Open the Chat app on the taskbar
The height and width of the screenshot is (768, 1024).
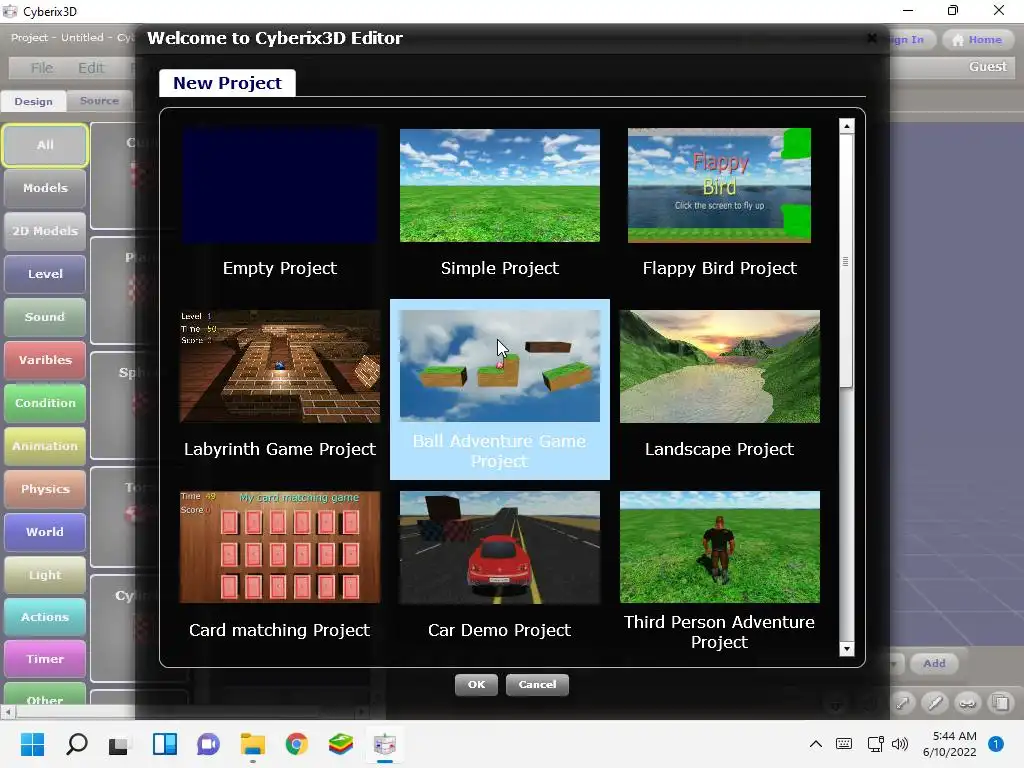pyautogui.click(x=208, y=744)
